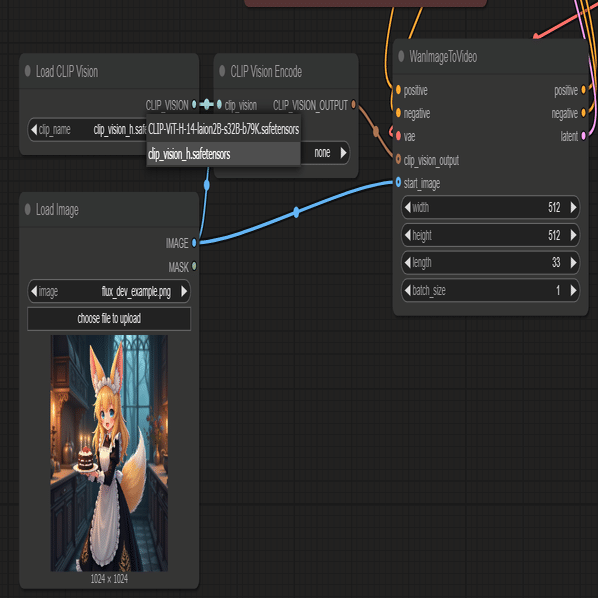Image resolution: width=598 pixels, height=598 pixels.
Task: Click the fox girl image preview thumbnail
Action: pos(109,453)
